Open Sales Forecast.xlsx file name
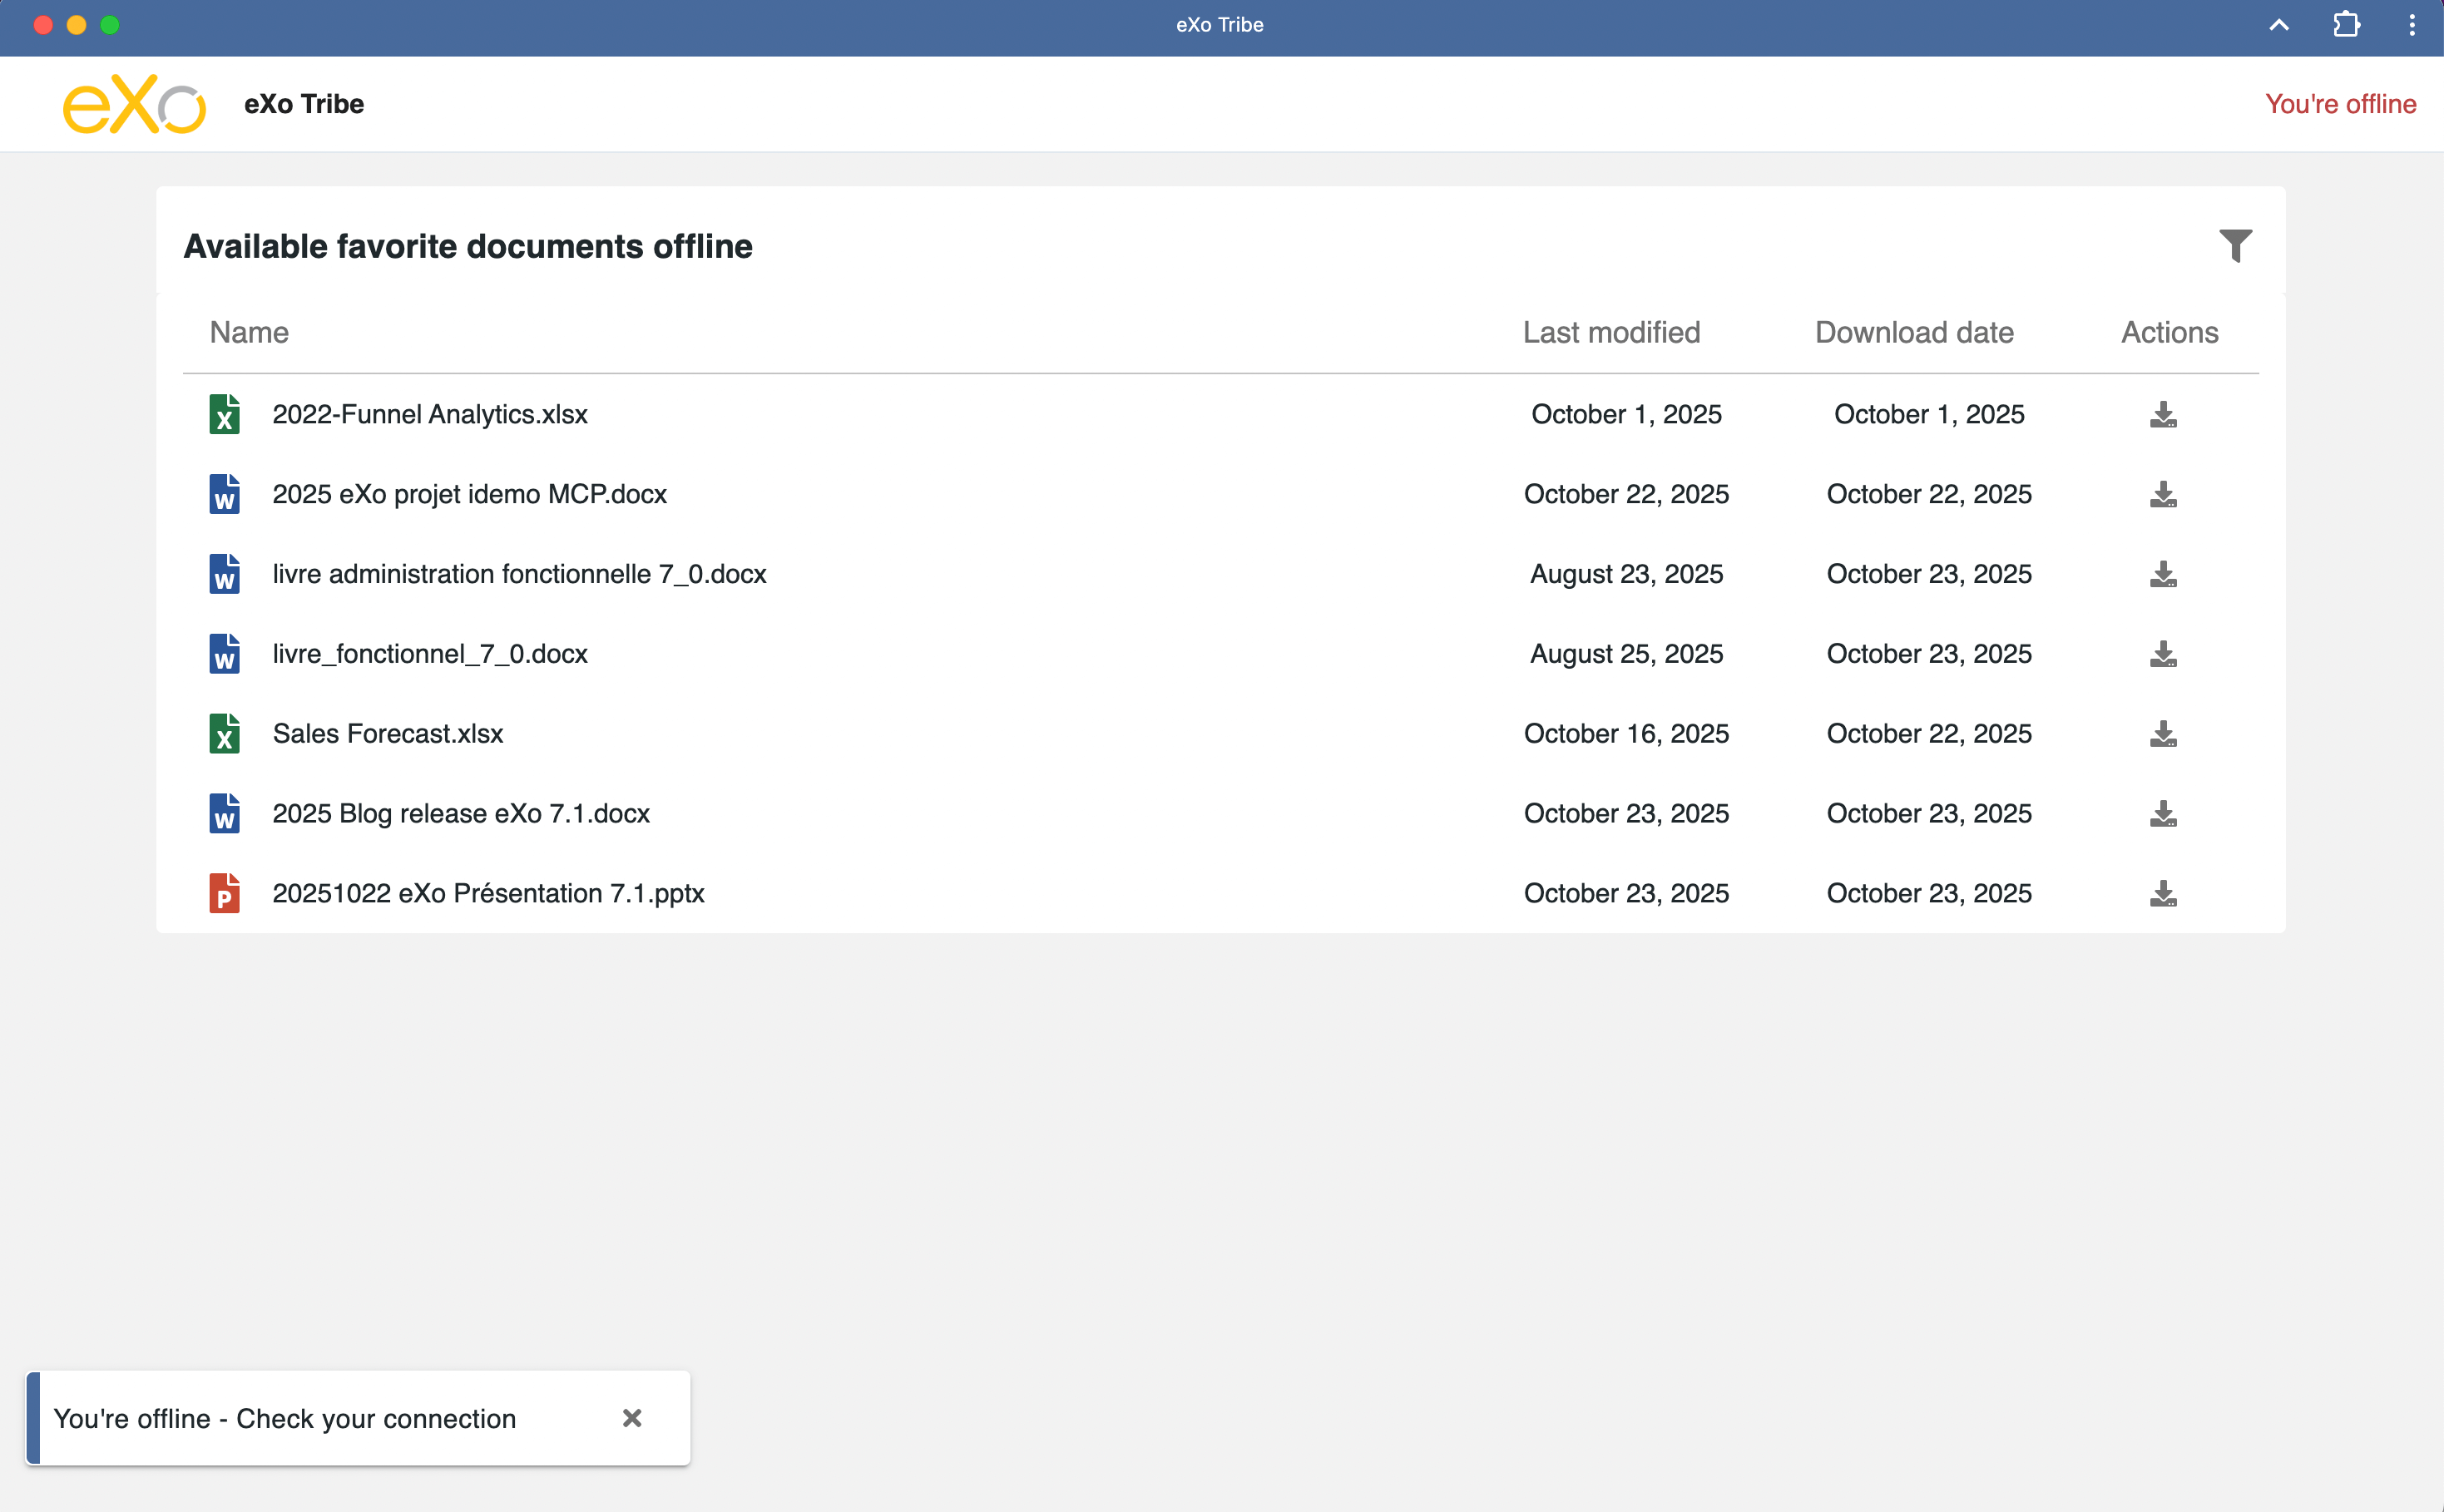2444x1512 pixels. tap(388, 734)
